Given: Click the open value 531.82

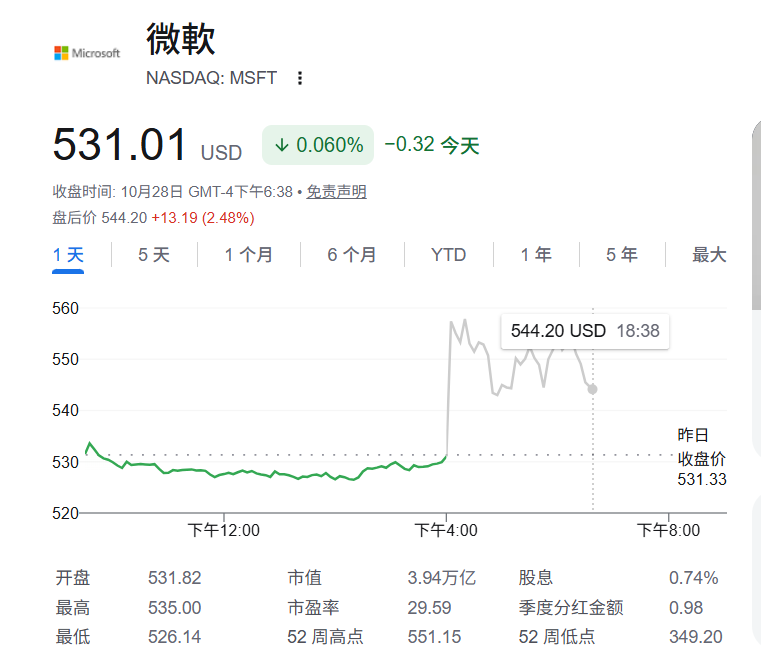Looking at the screenshot, I should pos(175,578).
